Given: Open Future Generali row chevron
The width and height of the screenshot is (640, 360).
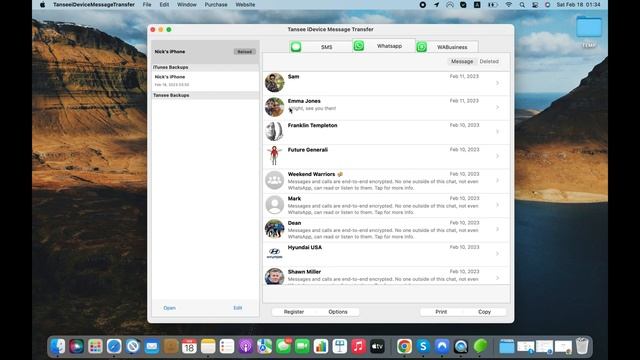Looking at the screenshot, I should pyautogui.click(x=498, y=156).
